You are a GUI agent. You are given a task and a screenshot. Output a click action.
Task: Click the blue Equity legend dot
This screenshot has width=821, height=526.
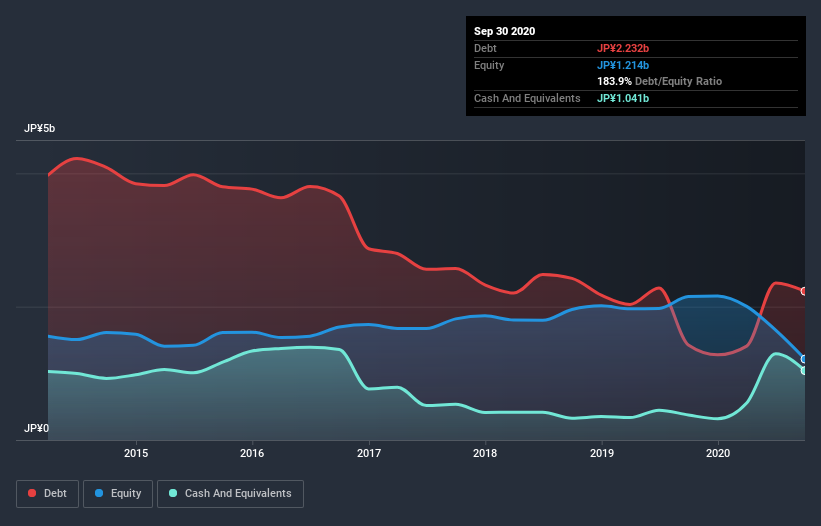coord(99,493)
